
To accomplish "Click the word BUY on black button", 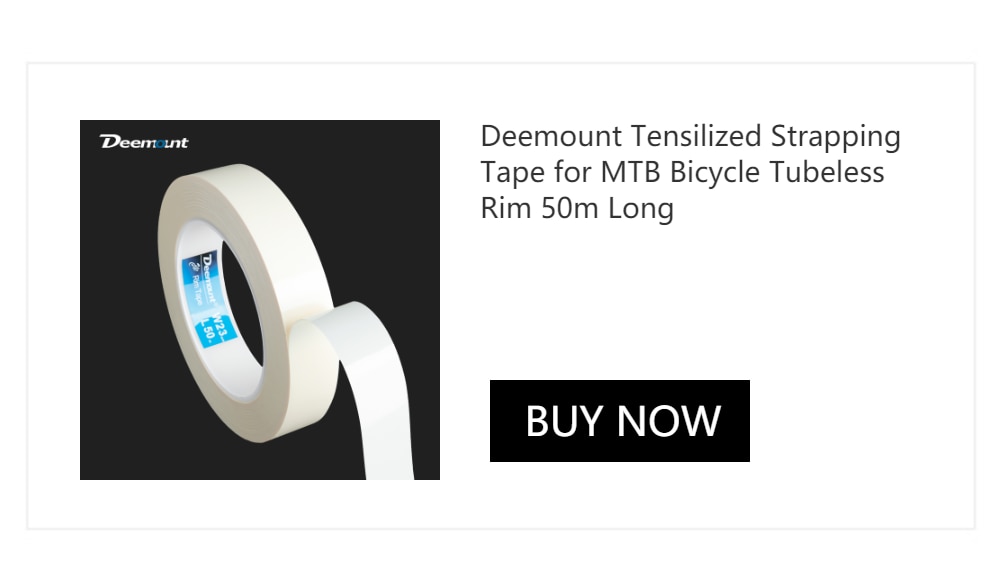I will pos(564,421).
